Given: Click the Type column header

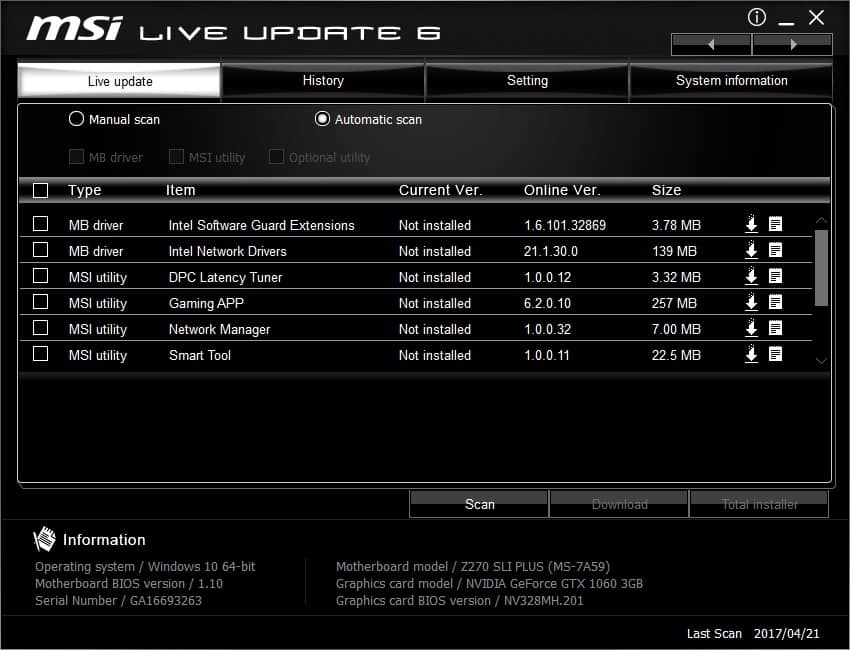Looking at the screenshot, I should [x=85, y=190].
